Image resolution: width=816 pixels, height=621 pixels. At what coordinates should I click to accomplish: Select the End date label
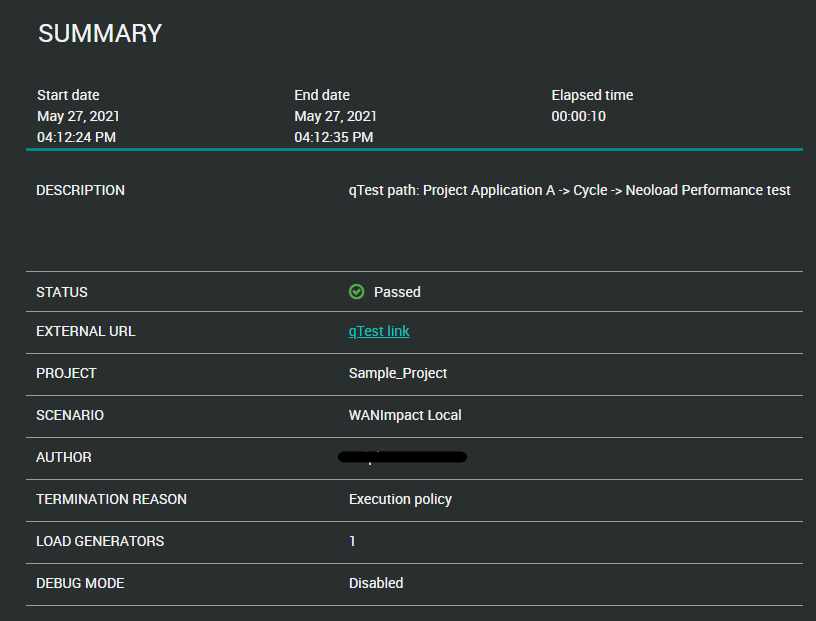(x=322, y=95)
